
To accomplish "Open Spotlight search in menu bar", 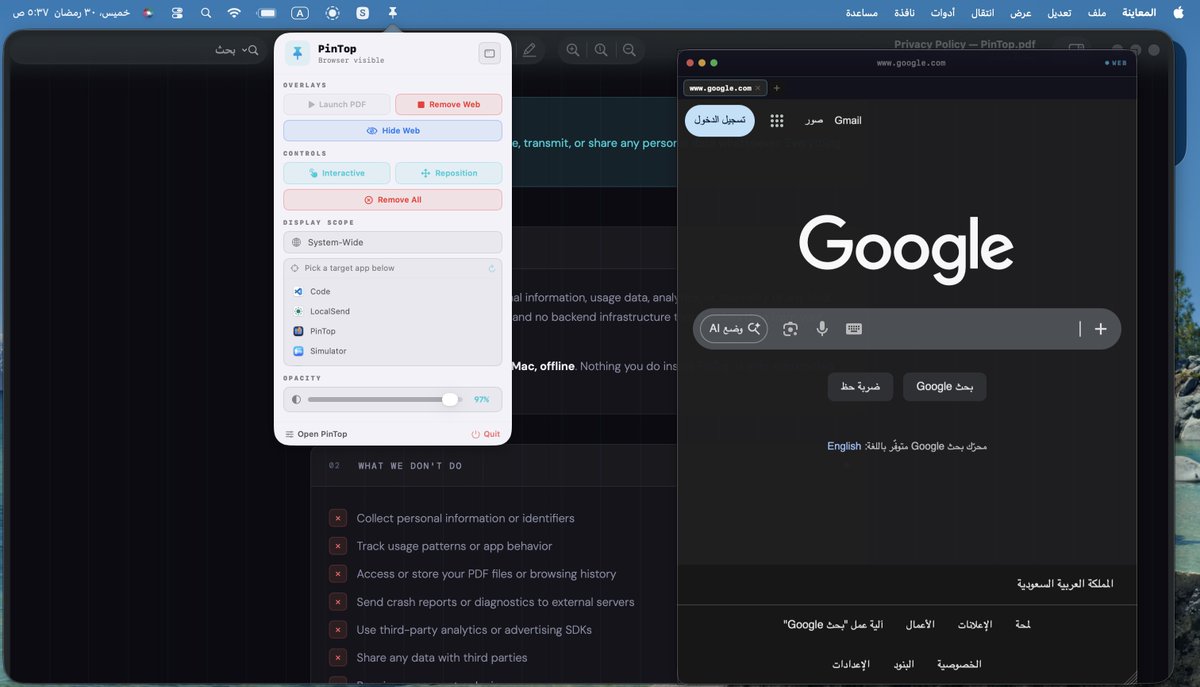I will pyautogui.click(x=205, y=13).
